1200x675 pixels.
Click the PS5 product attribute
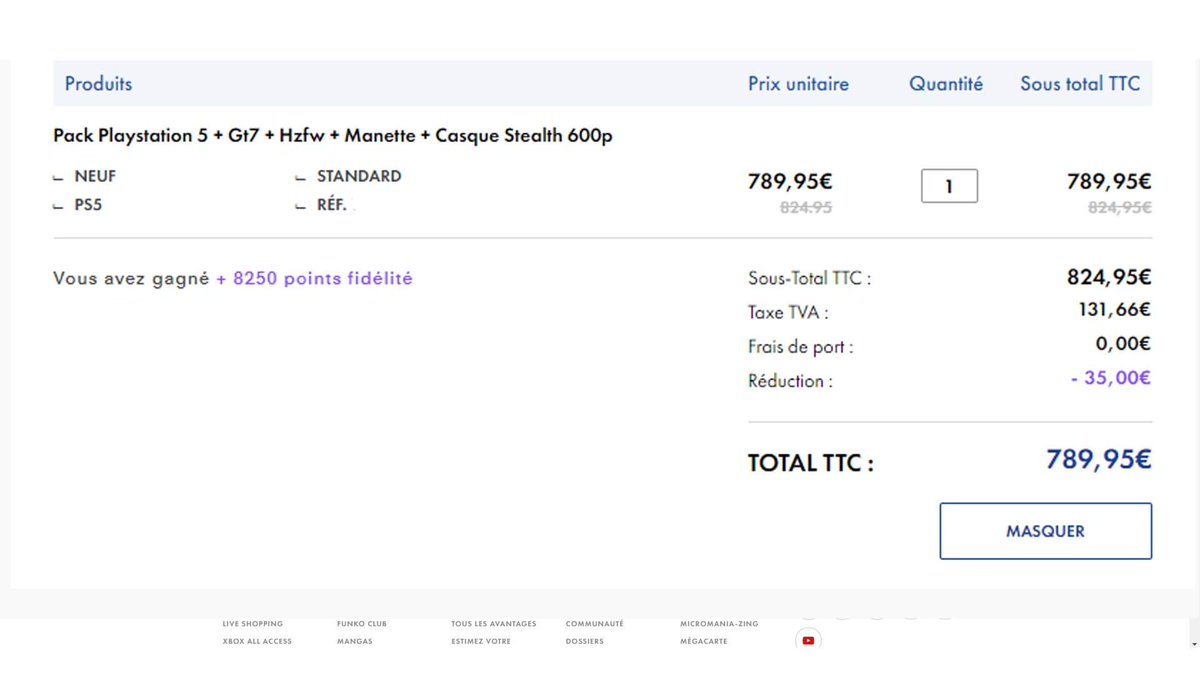(x=88, y=206)
